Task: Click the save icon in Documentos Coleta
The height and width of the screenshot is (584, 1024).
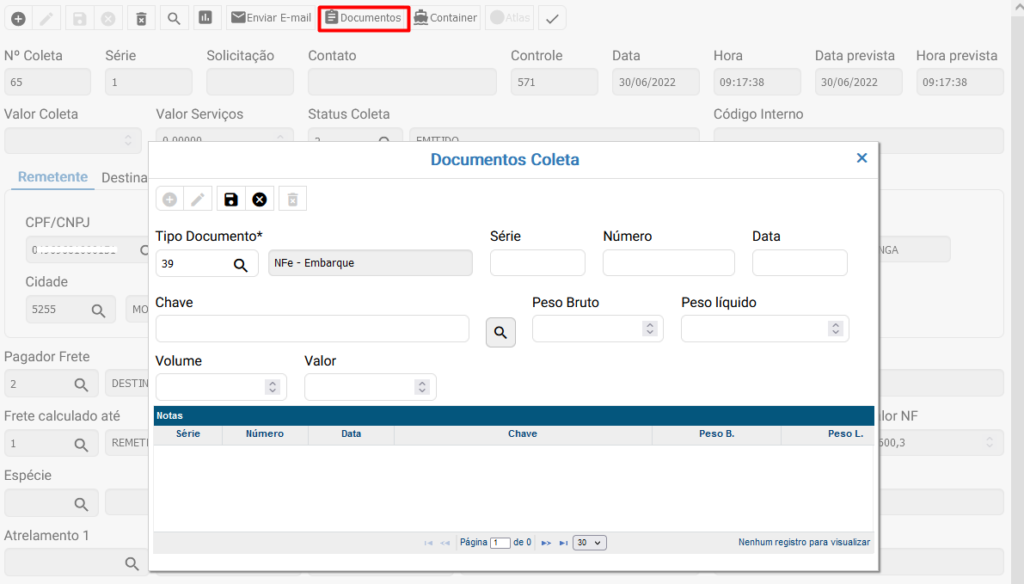Action: 231,199
